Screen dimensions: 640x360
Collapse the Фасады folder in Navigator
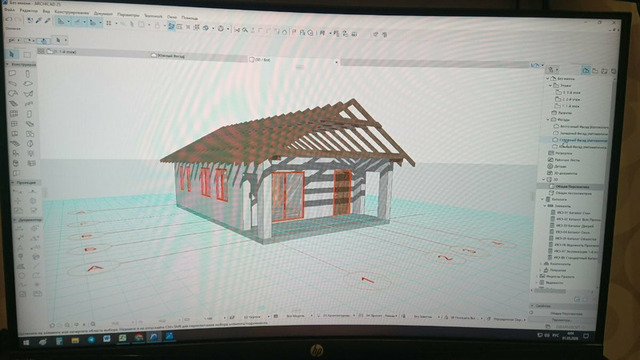pos(548,120)
